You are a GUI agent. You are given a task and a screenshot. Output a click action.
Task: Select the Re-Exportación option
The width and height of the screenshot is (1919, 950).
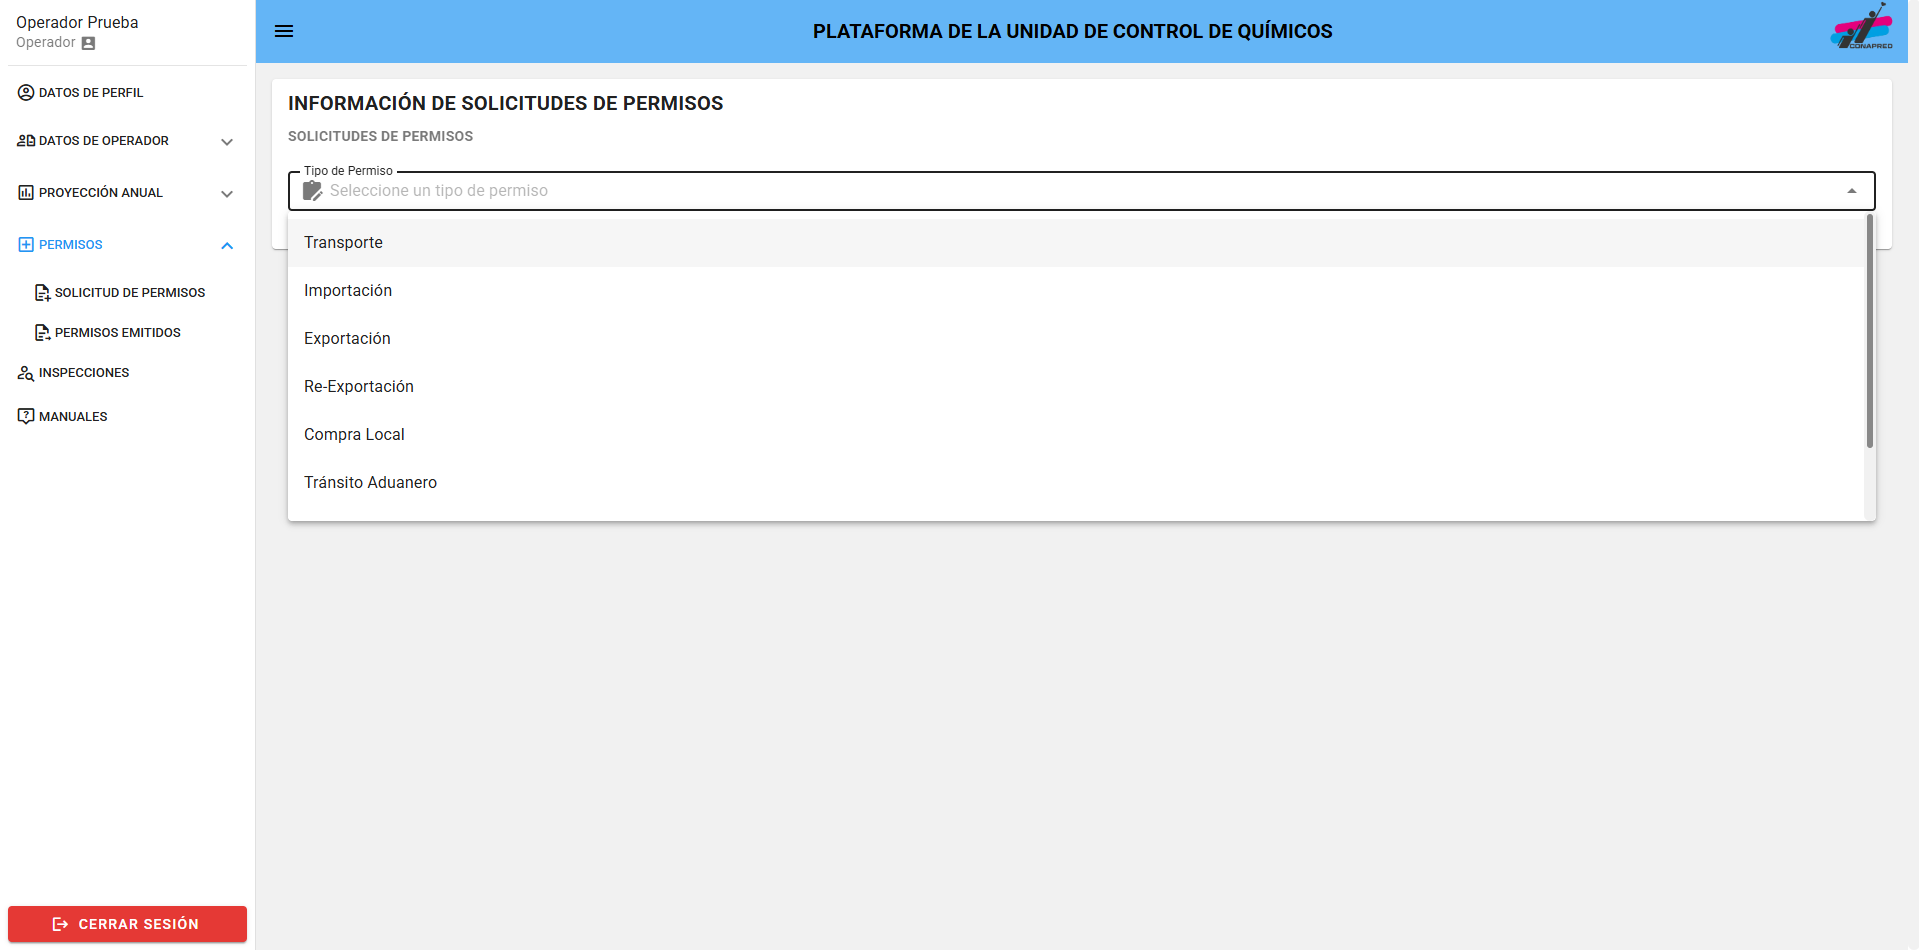pos(358,387)
